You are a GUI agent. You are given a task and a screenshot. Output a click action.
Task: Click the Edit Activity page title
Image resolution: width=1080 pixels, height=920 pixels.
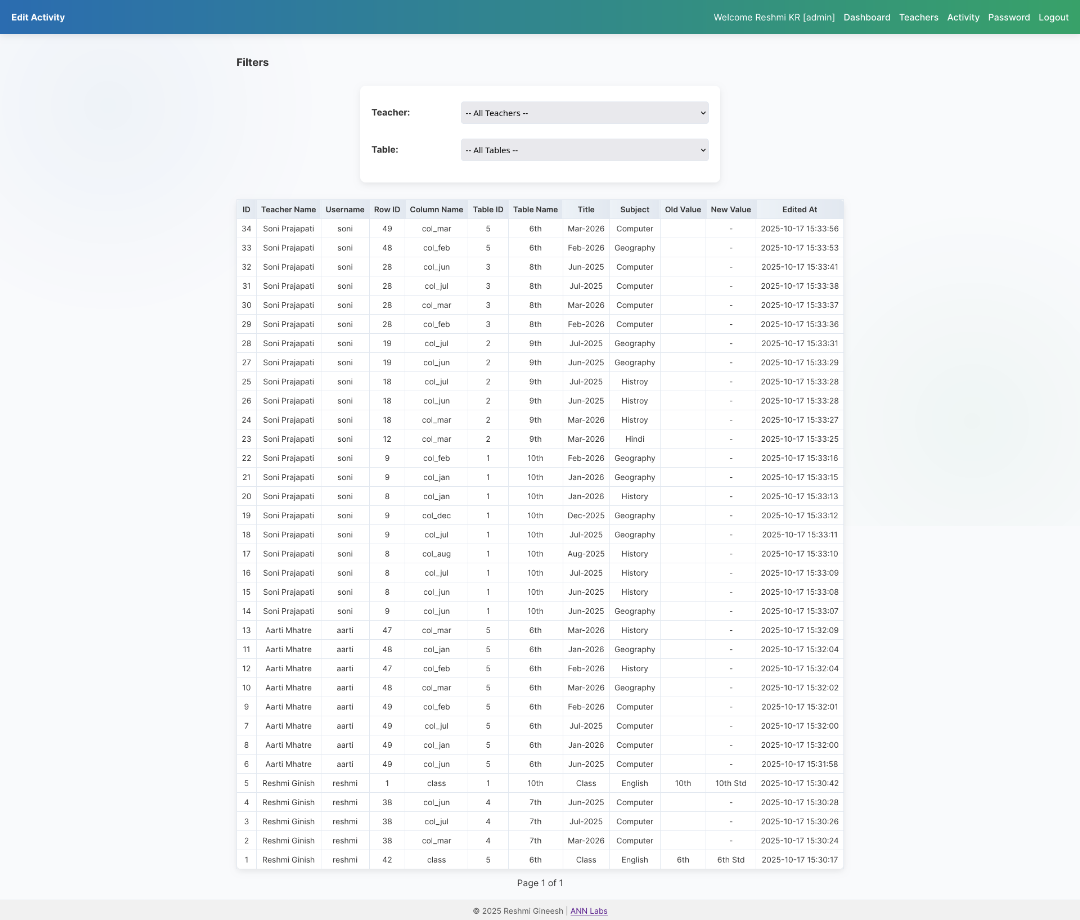pos(38,17)
